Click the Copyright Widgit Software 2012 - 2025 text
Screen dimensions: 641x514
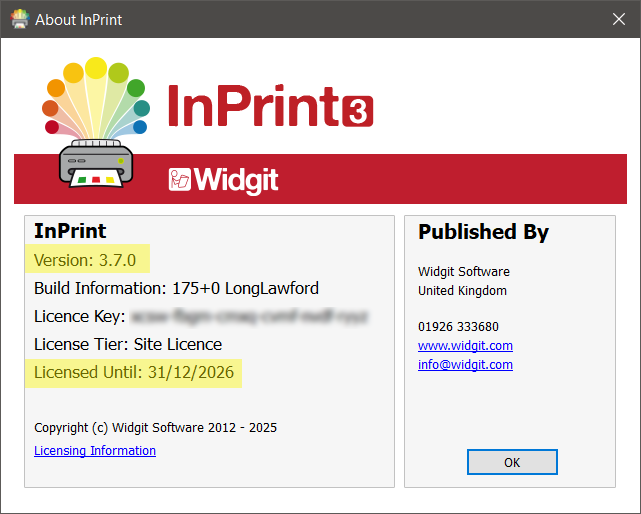tap(155, 428)
